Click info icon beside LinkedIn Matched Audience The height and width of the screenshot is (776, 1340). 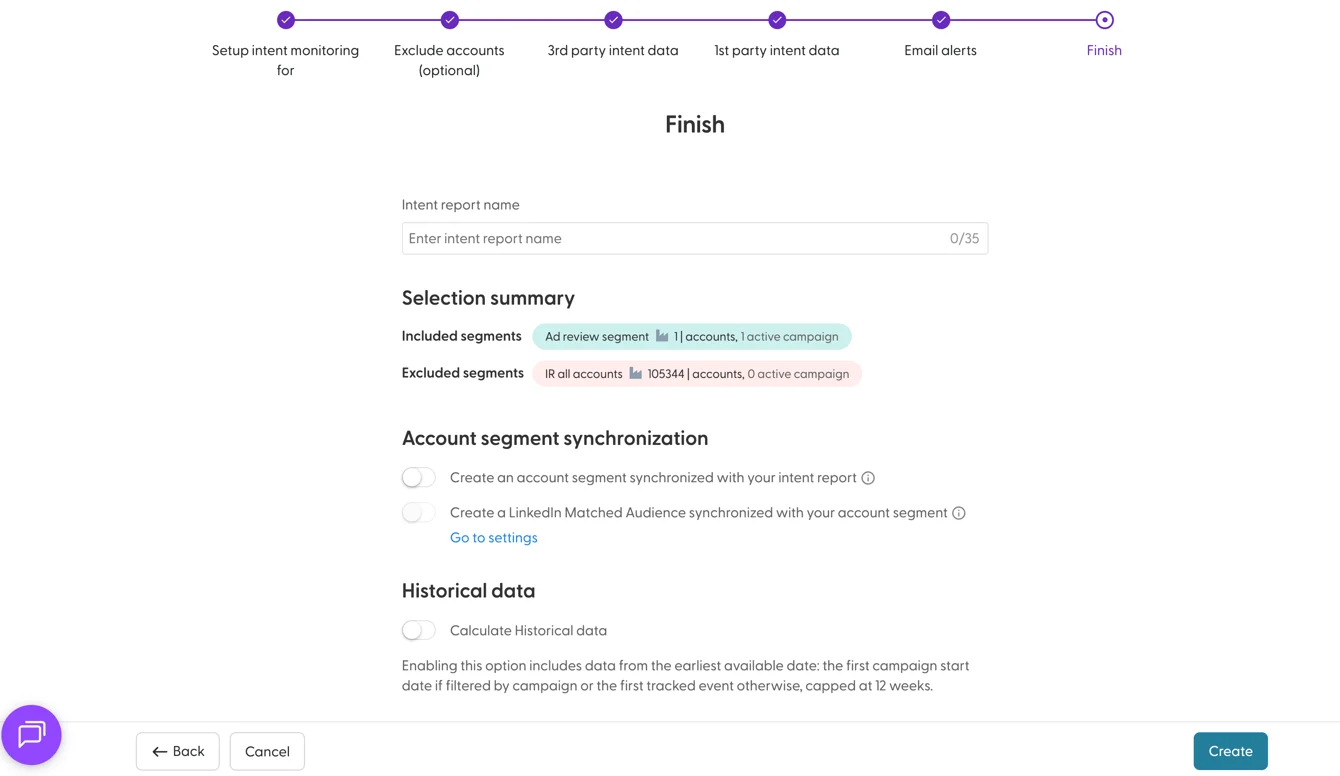[x=959, y=513]
